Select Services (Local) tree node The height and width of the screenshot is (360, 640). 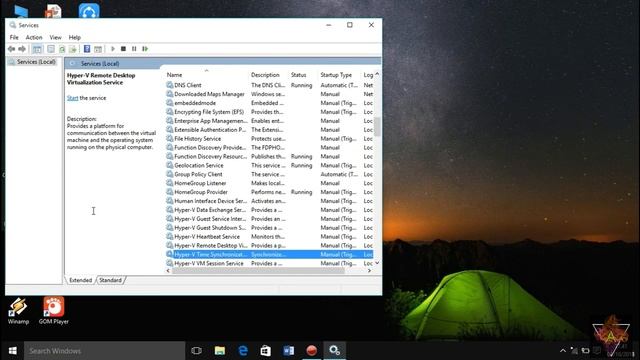36,62
